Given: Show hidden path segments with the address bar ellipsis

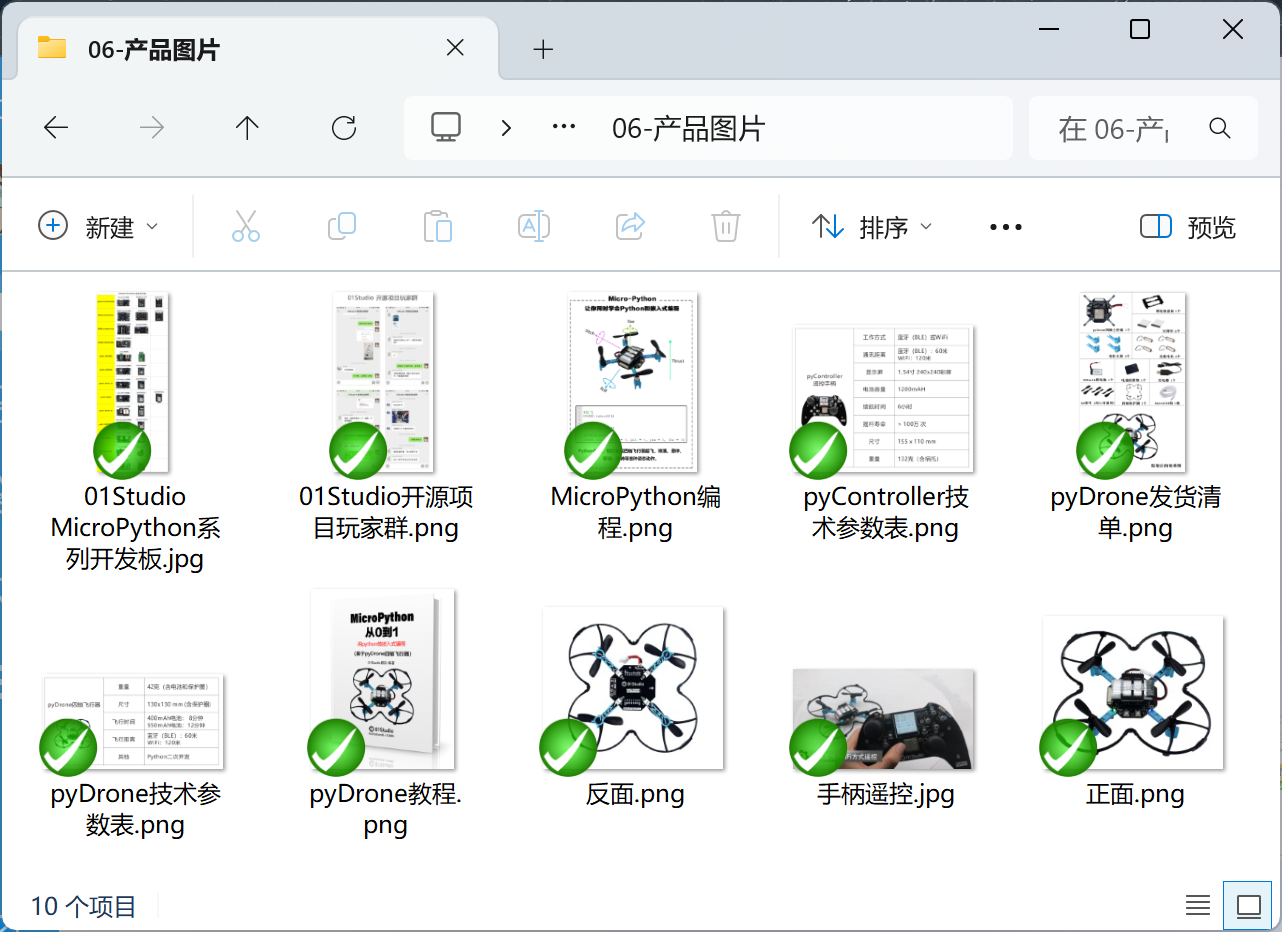Looking at the screenshot, I should [x=564, y=127].
